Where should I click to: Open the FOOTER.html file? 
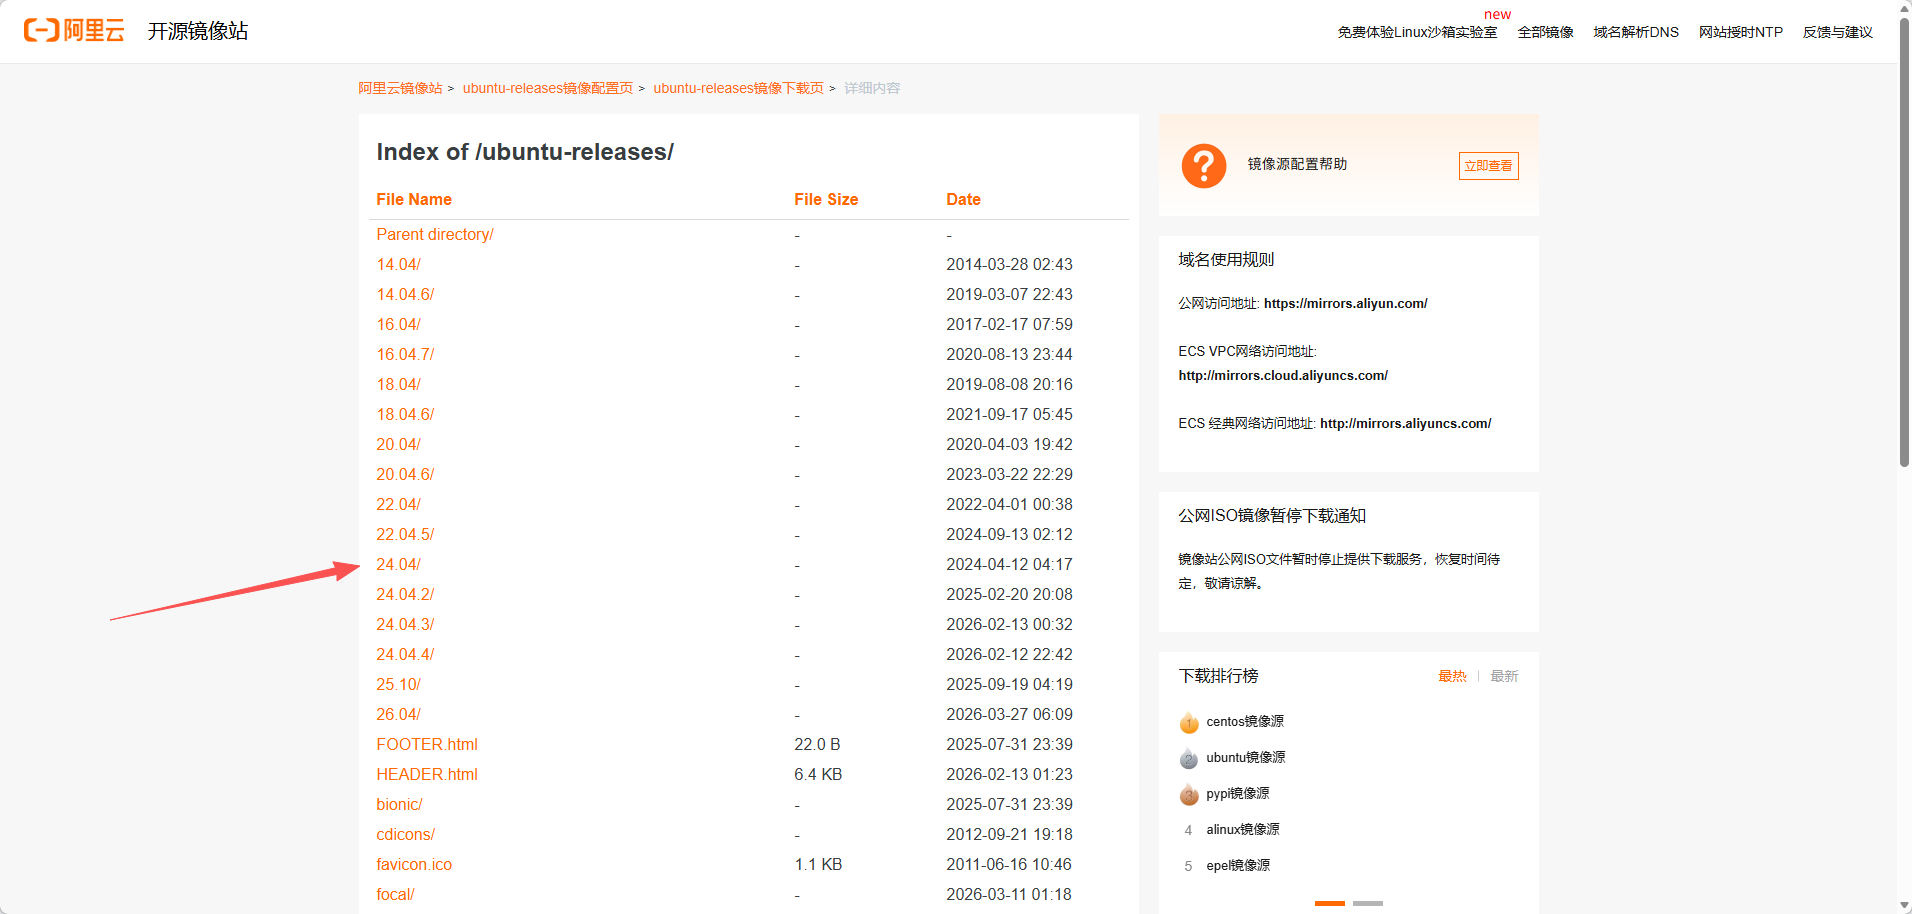tap(427, 744)
